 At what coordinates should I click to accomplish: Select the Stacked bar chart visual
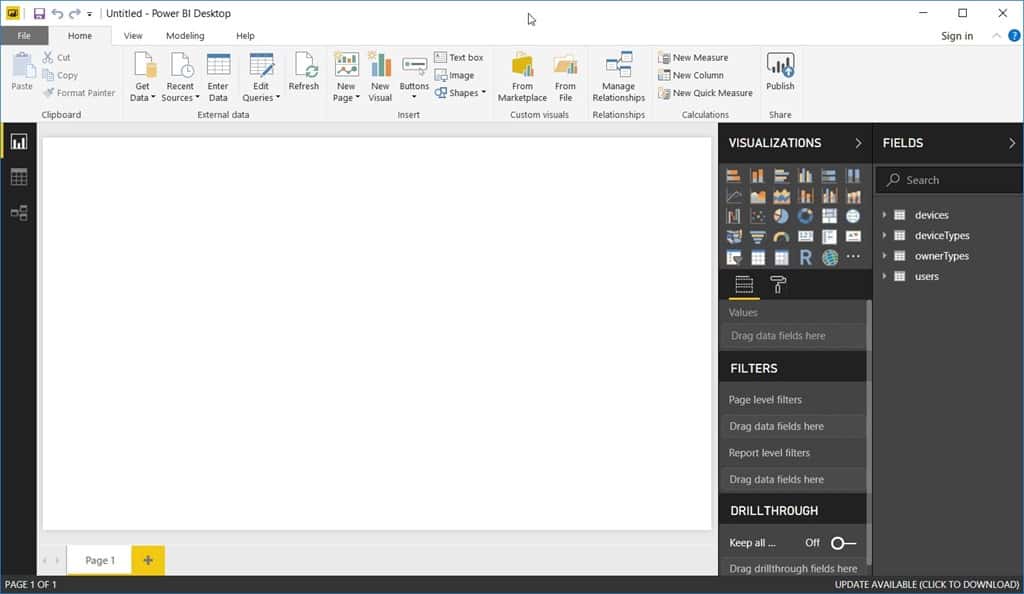(x=733, y=176)
